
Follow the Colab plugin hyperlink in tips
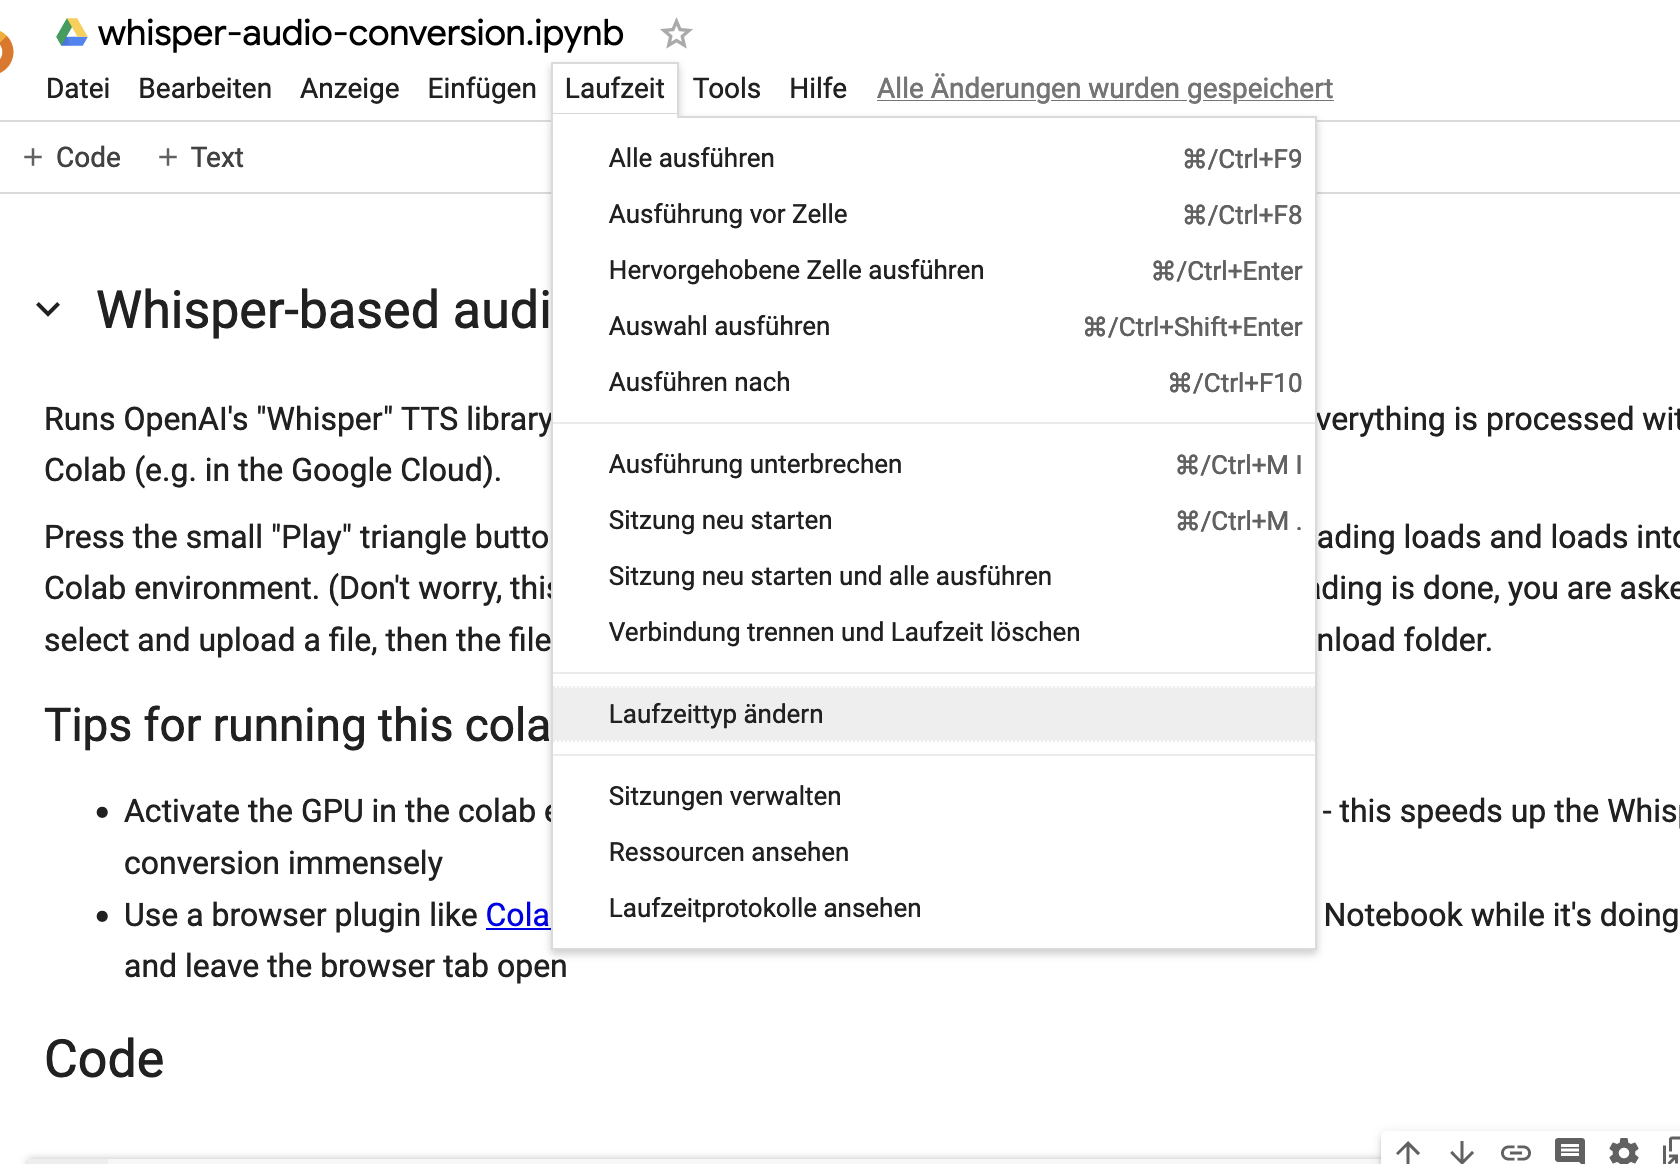518,915
